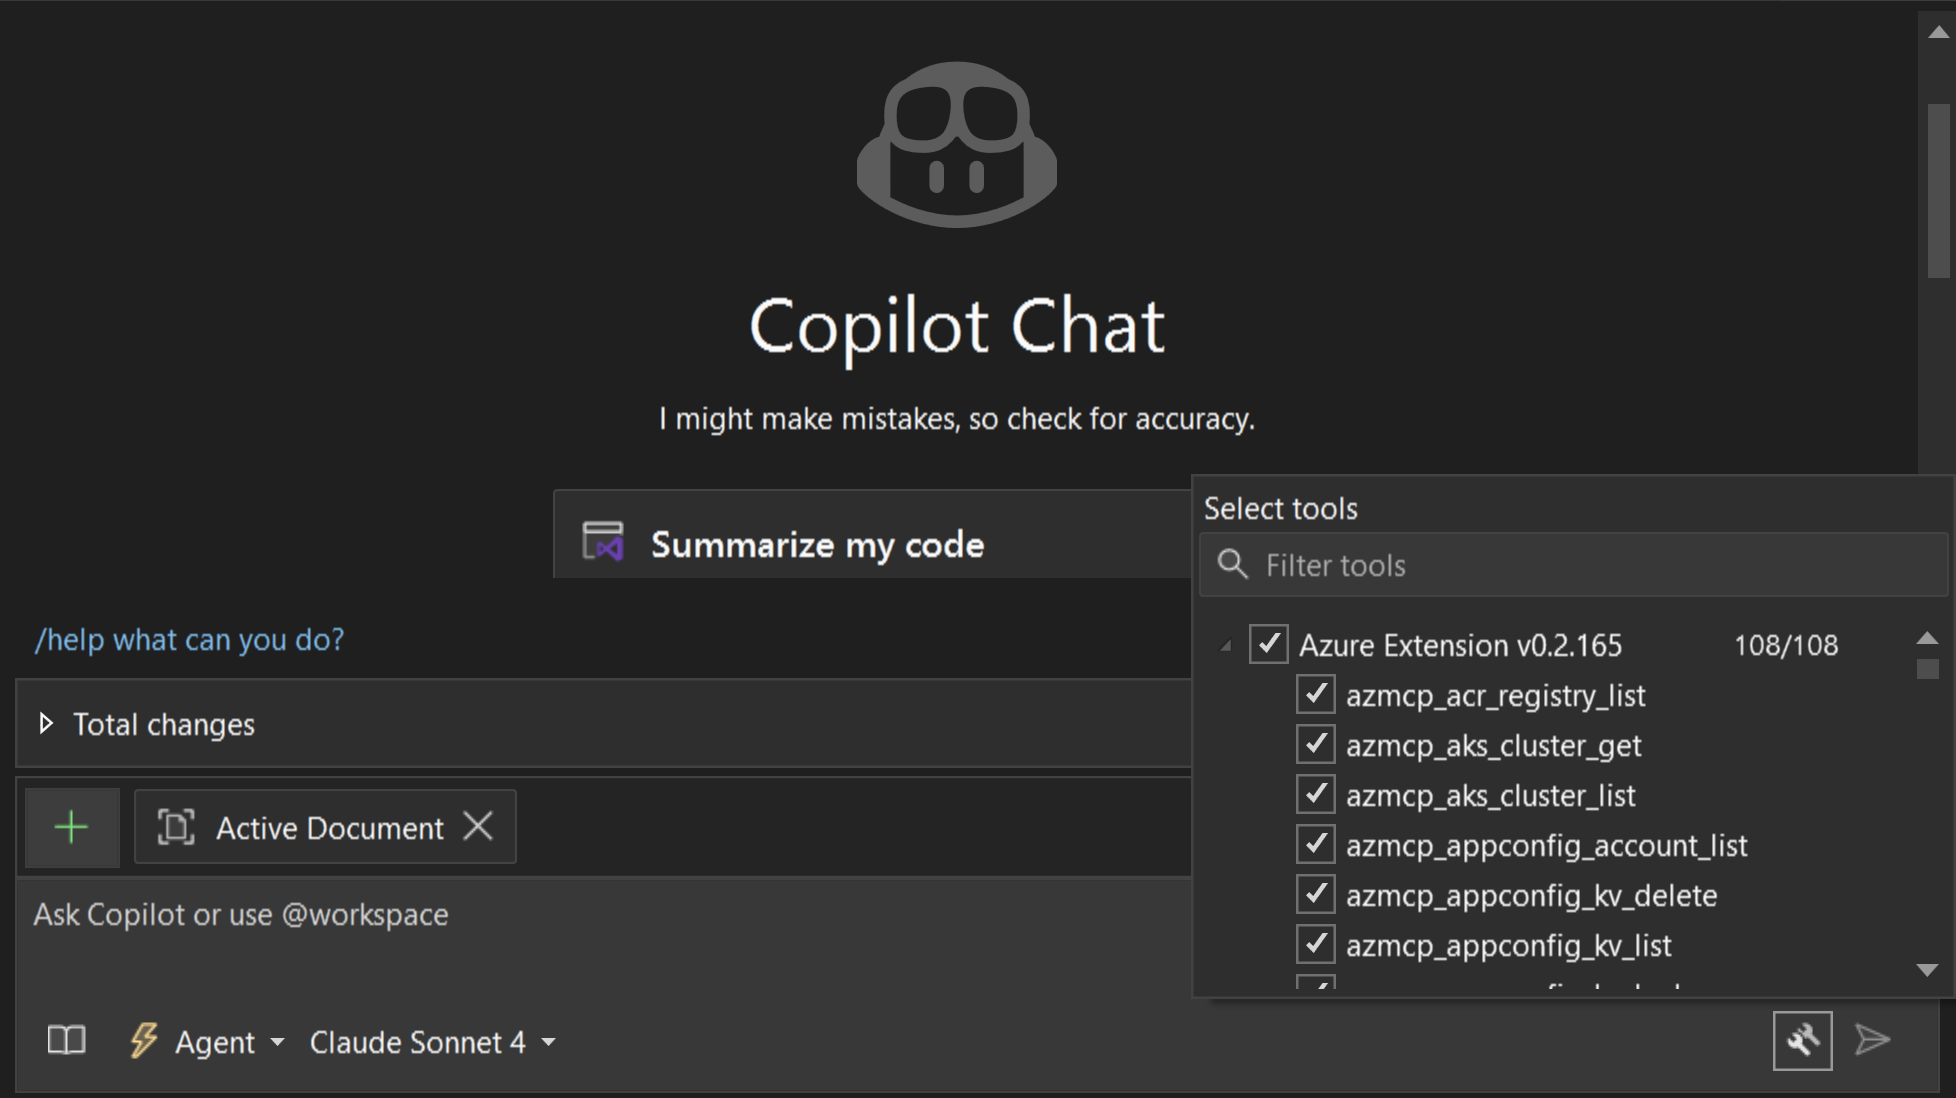The height and width of the screenshot is (1098, 1956).
Task: Disable azmcp_appconfig_kv_delete tool checkbox
Action: [x=1315, y=894]
